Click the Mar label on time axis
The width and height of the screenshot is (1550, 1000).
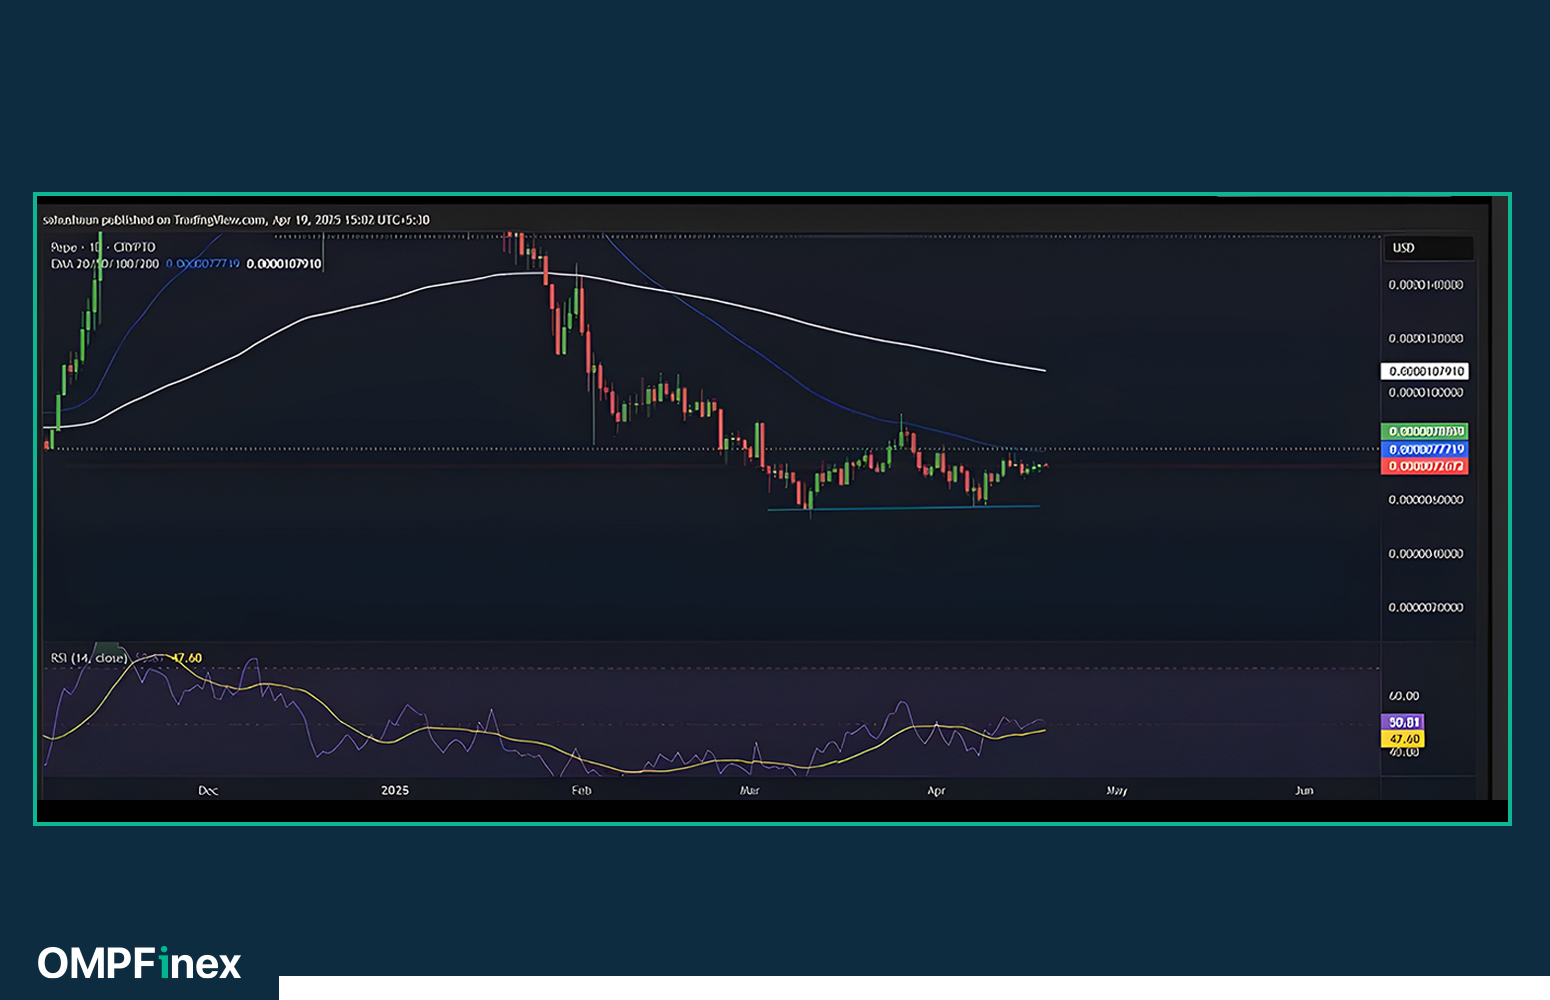click(749, 790)
